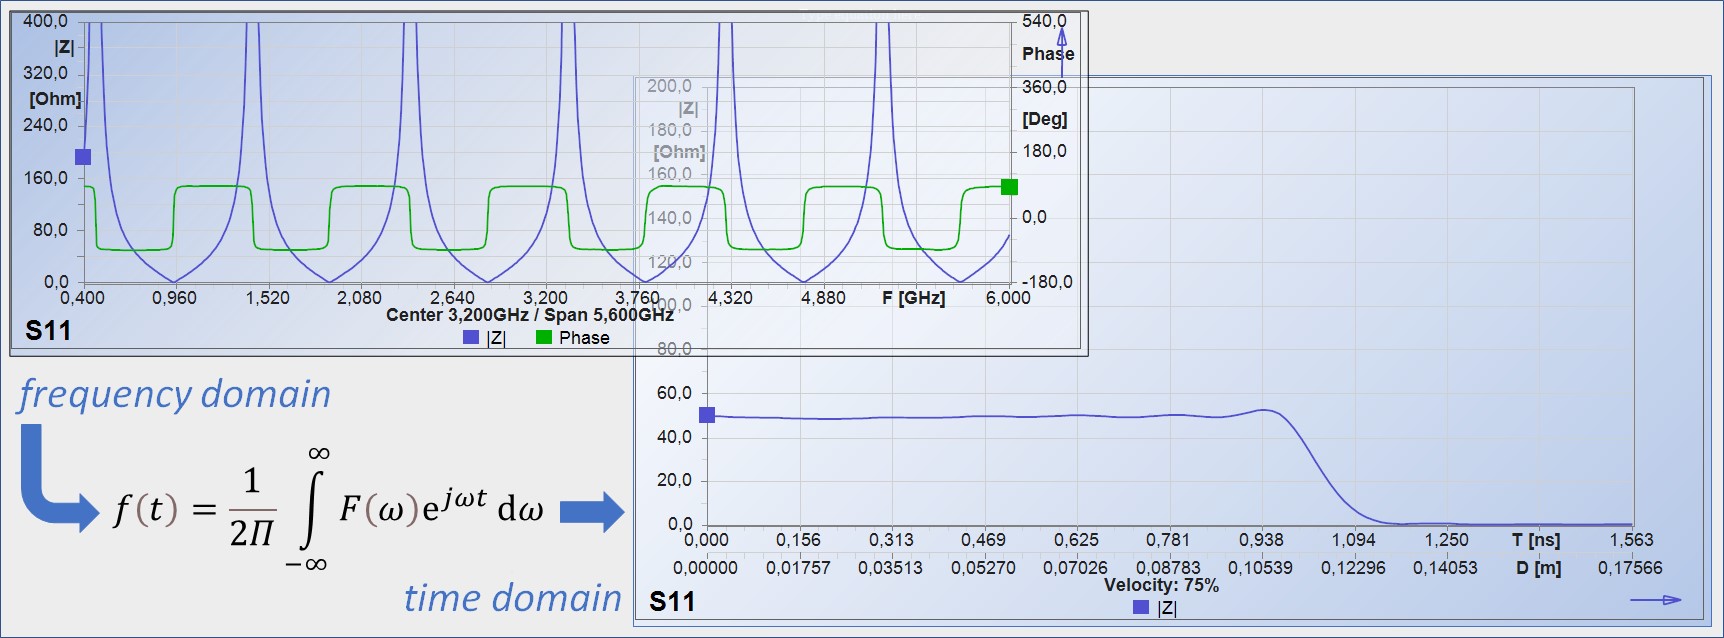1724x638 pixels.
Task: Click the green Phase legend swatch
Action: point(544,338)
